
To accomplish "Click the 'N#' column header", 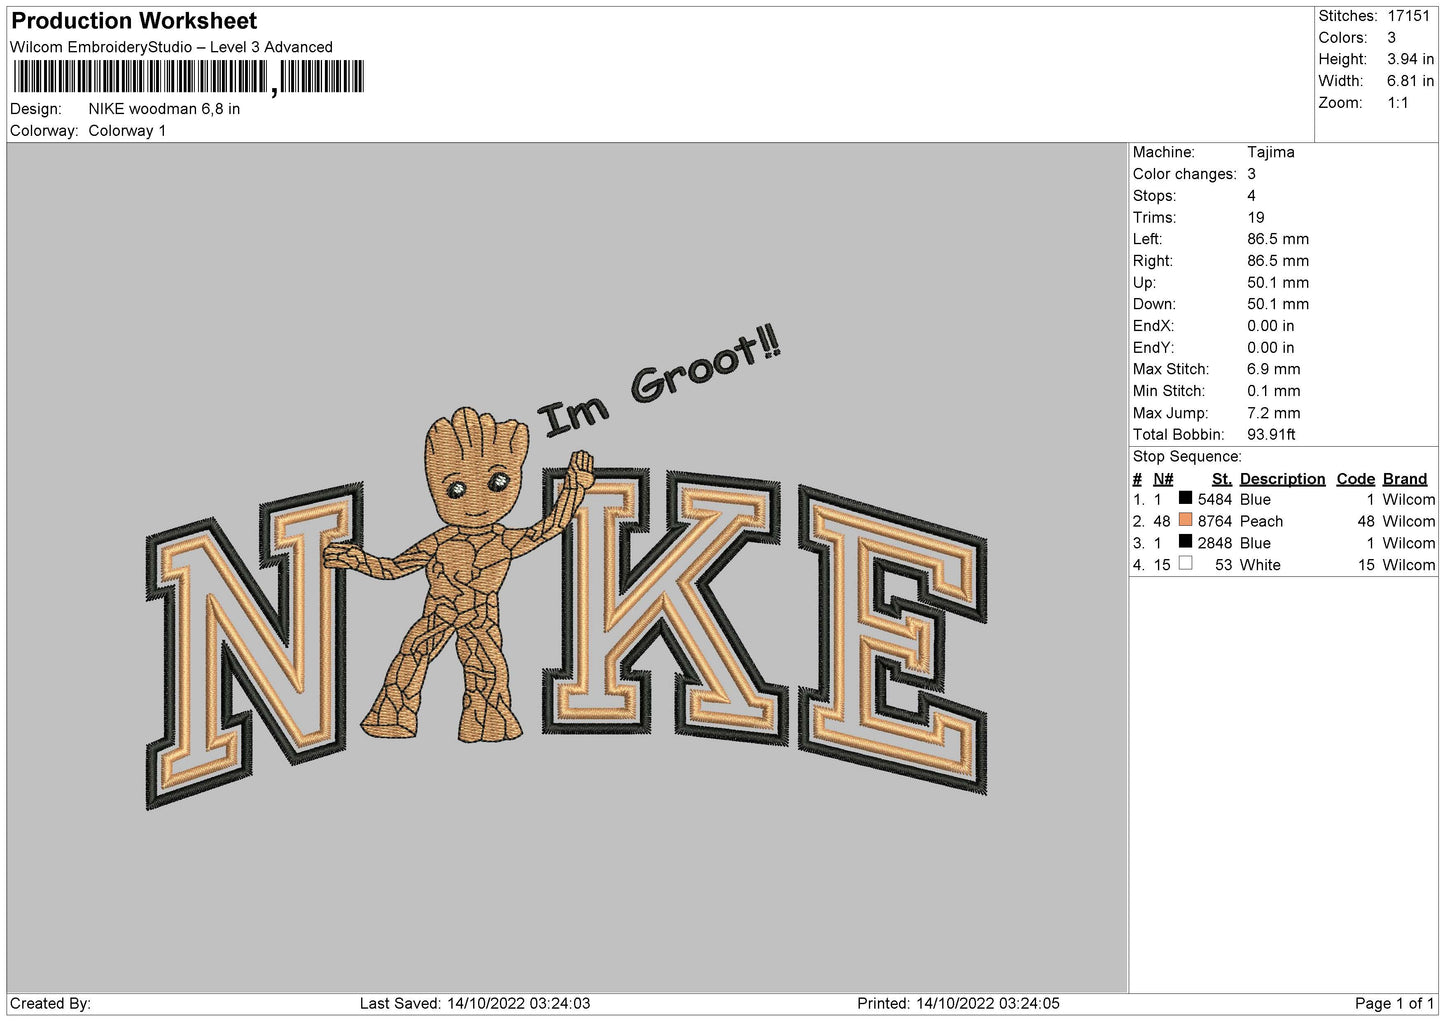I will point(1163,479).
